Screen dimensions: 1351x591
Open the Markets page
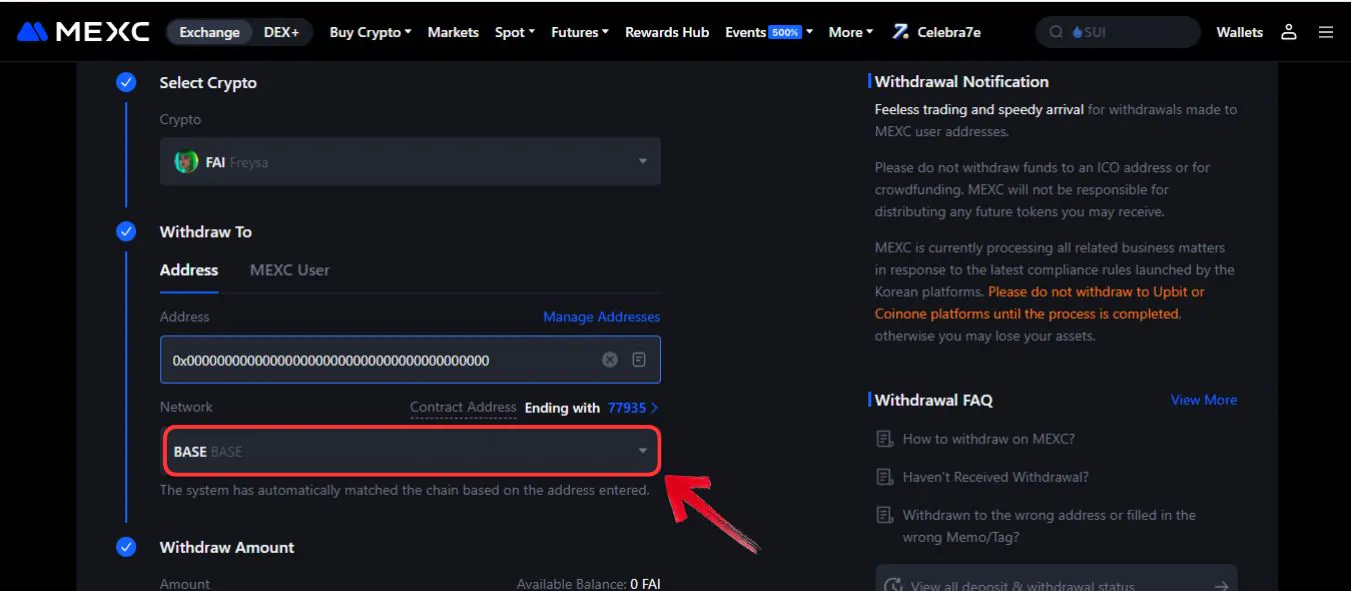[453, 32]
